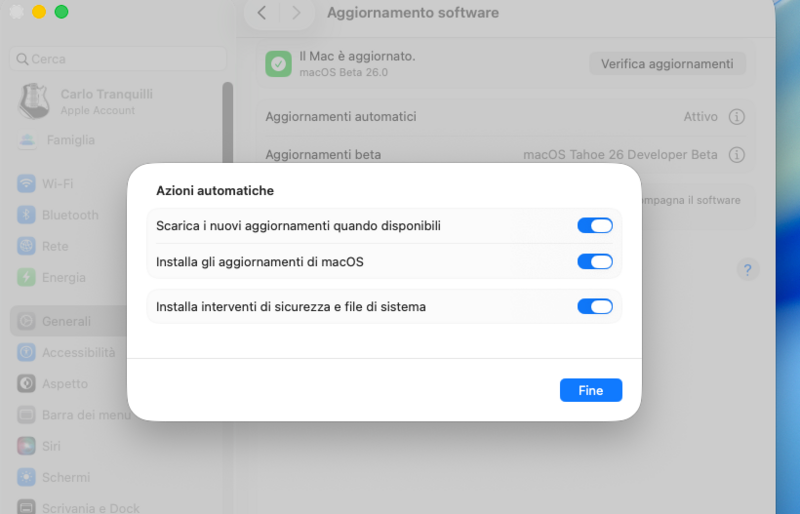Click the help question mark button
Image resolution: width=800 pixels, height=514 pixels.
(747, 269)
